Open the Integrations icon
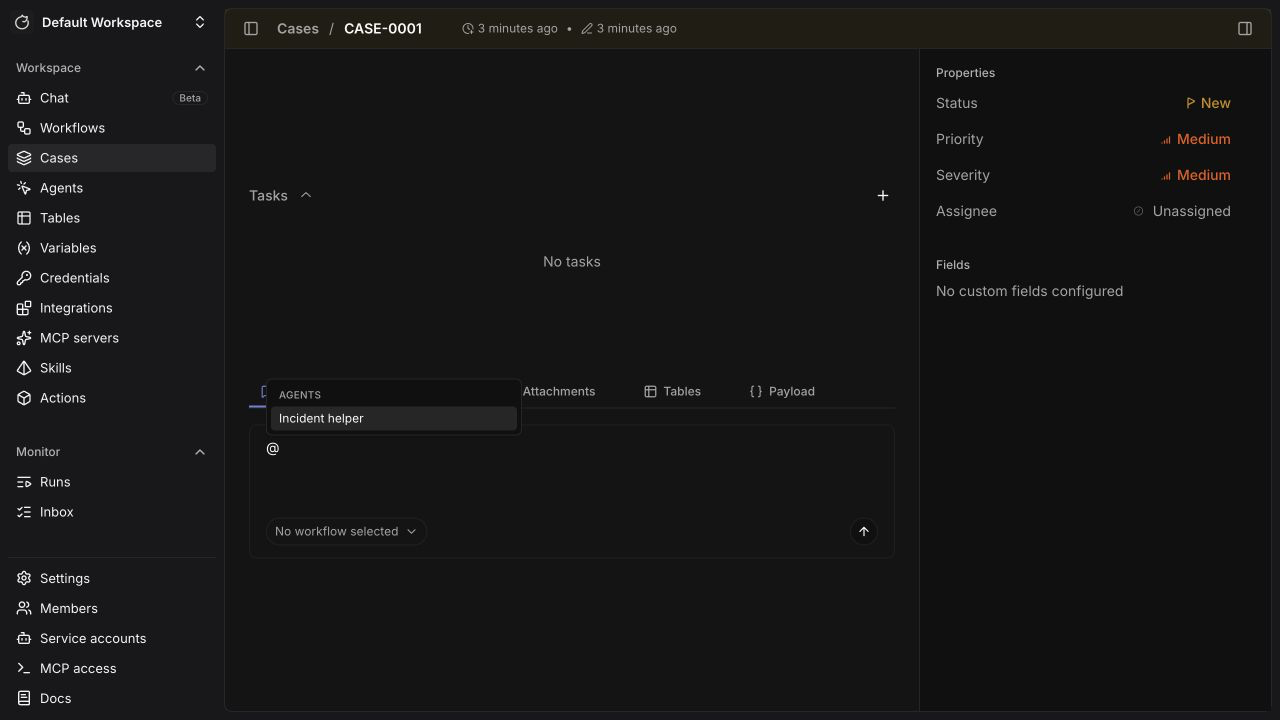The height and width of the screenshot is (720, 1280). [24, 308]
